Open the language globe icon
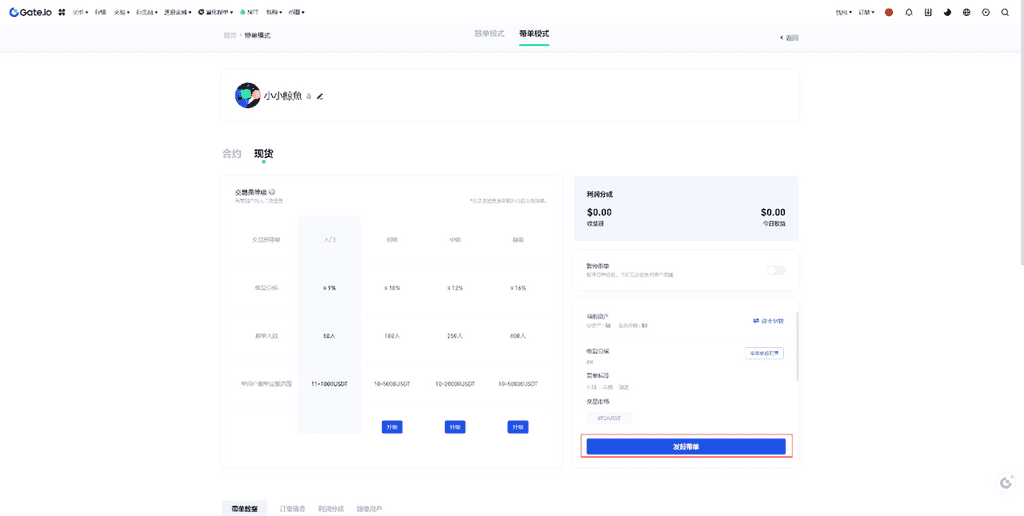Viewport: 1024px width, 516px height. [966, 12]
